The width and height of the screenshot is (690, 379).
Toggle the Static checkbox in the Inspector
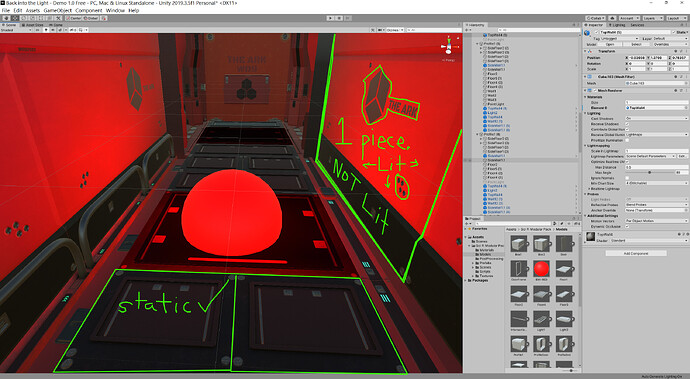tap(674, 32)
